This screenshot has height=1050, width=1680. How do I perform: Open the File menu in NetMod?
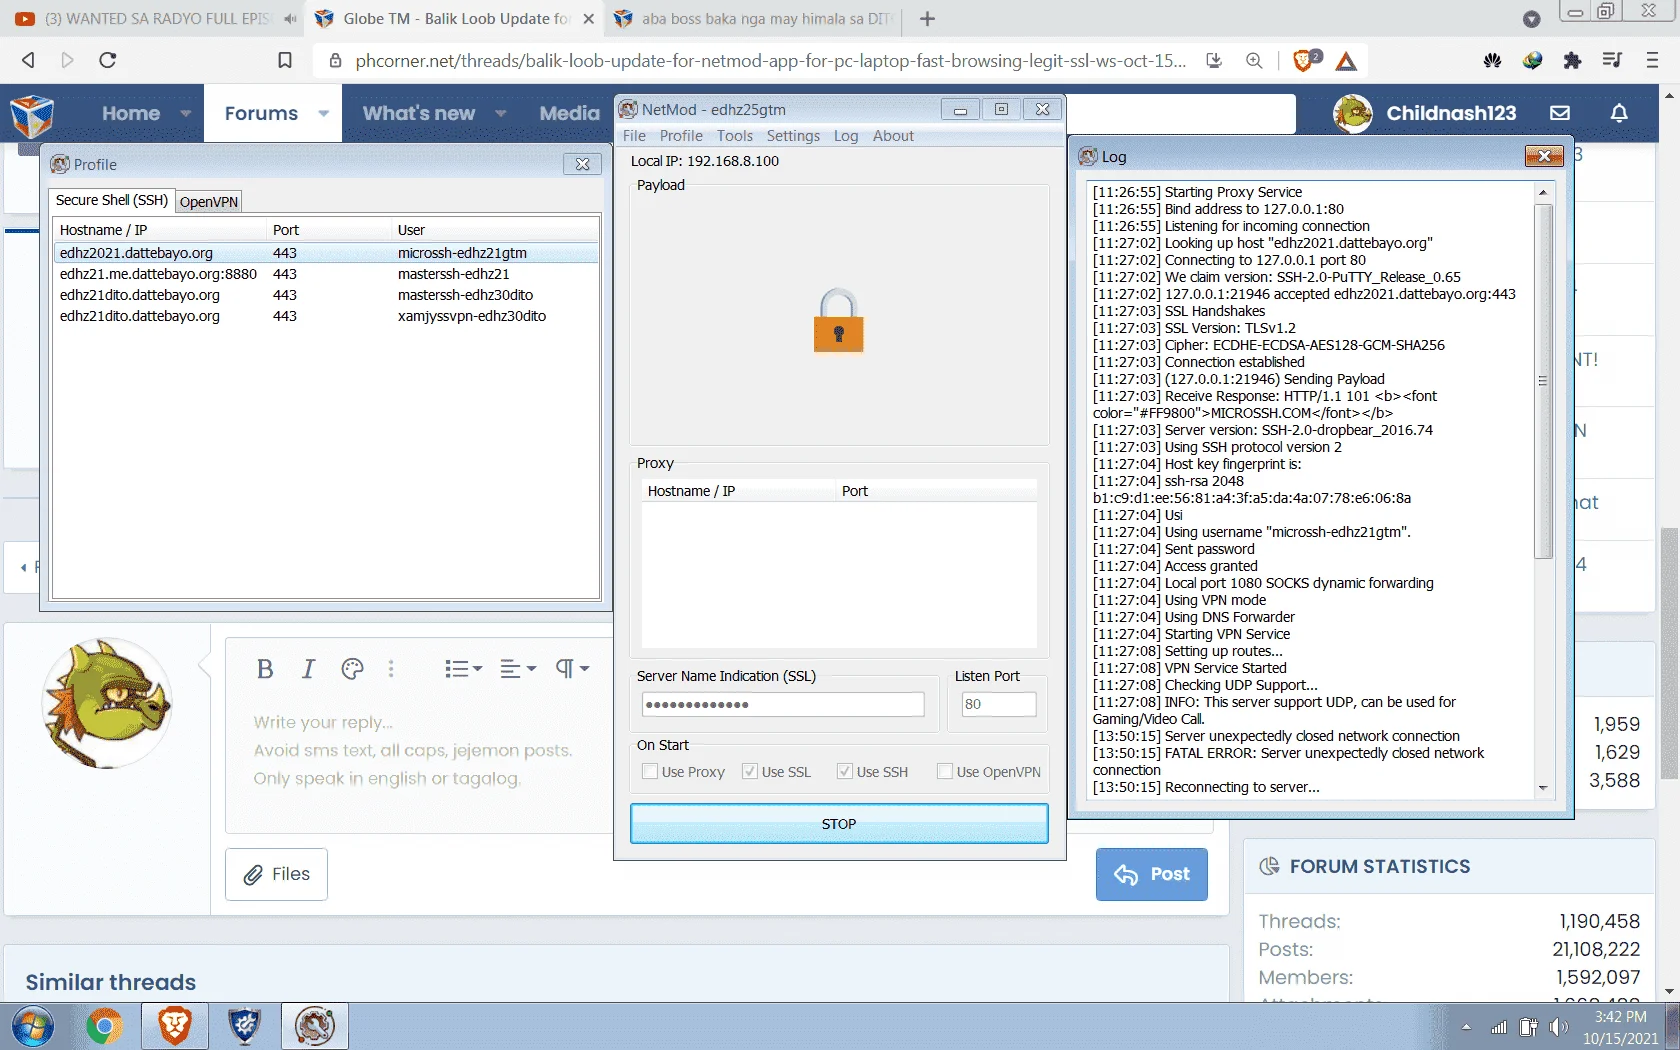click(634, 136)
